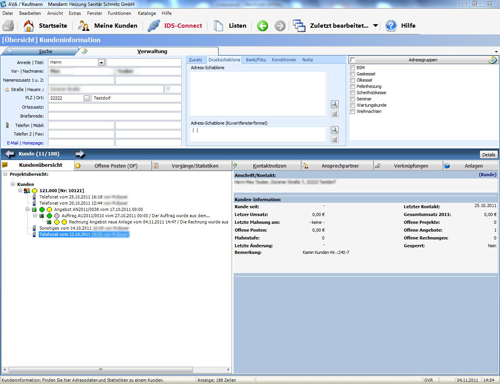Tick the Seminar checkbox
Image resolution: width=500 pixels, height=384 pixels.
coord(352,99)
